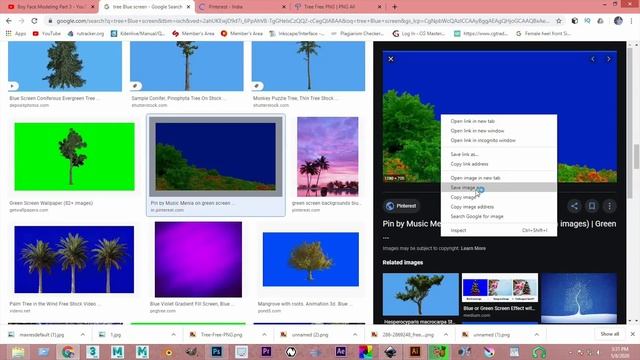The image size is (640, 360).
Task: Go to next image in preview
Action: (609, 59)
